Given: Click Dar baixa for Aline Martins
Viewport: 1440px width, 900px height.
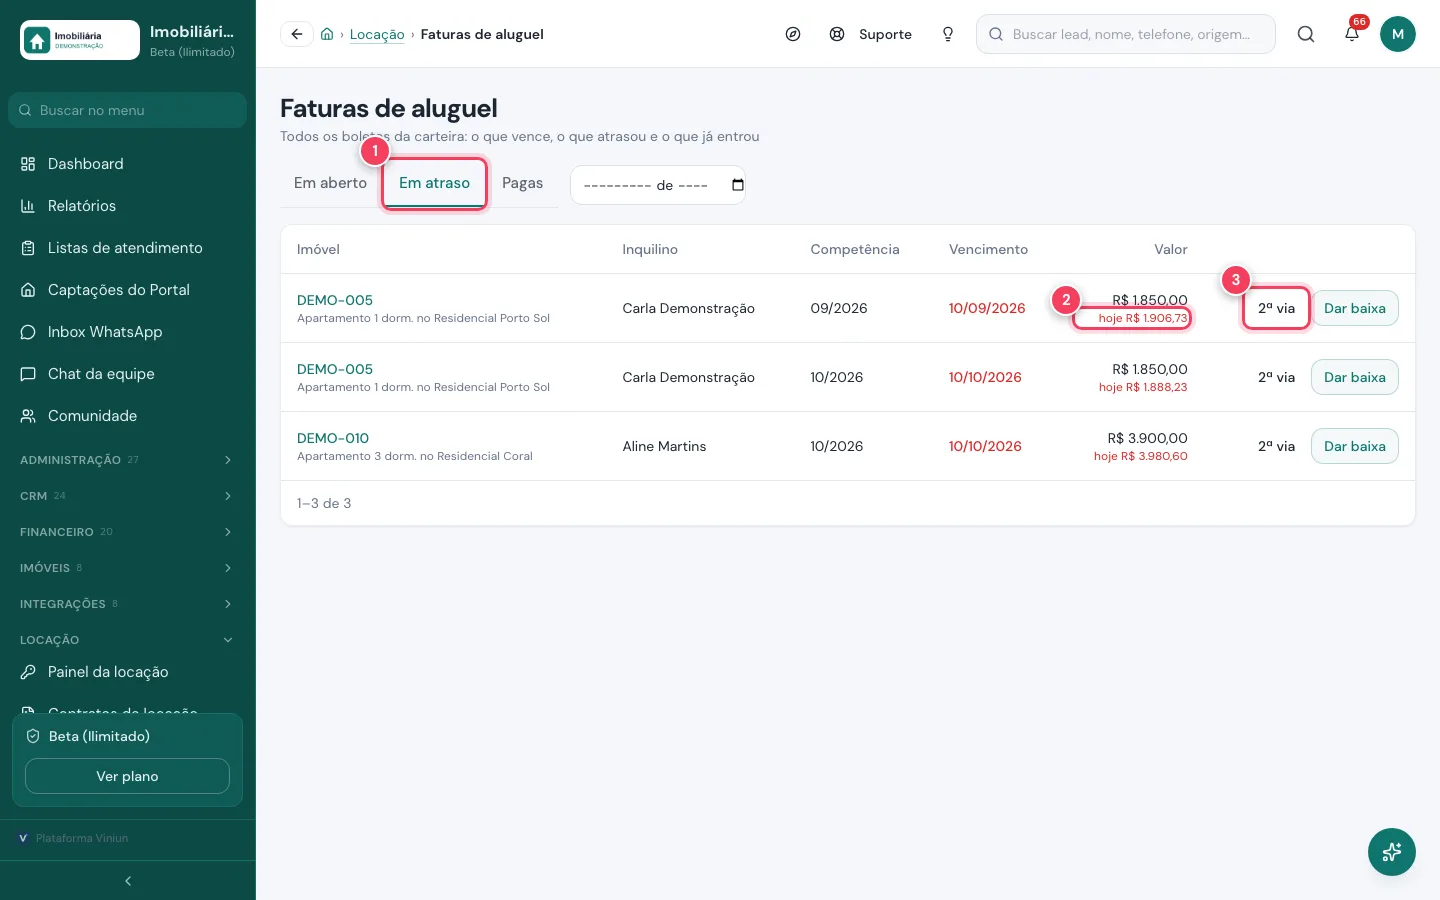Looking at the screenshot, I should (x=1355, y=446).
